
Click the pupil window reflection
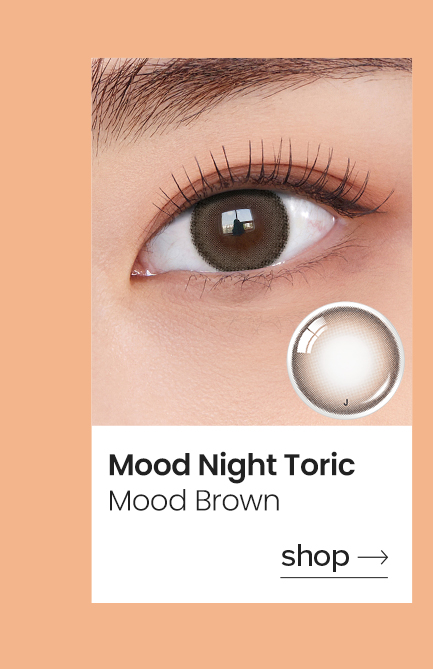point(238,222)
